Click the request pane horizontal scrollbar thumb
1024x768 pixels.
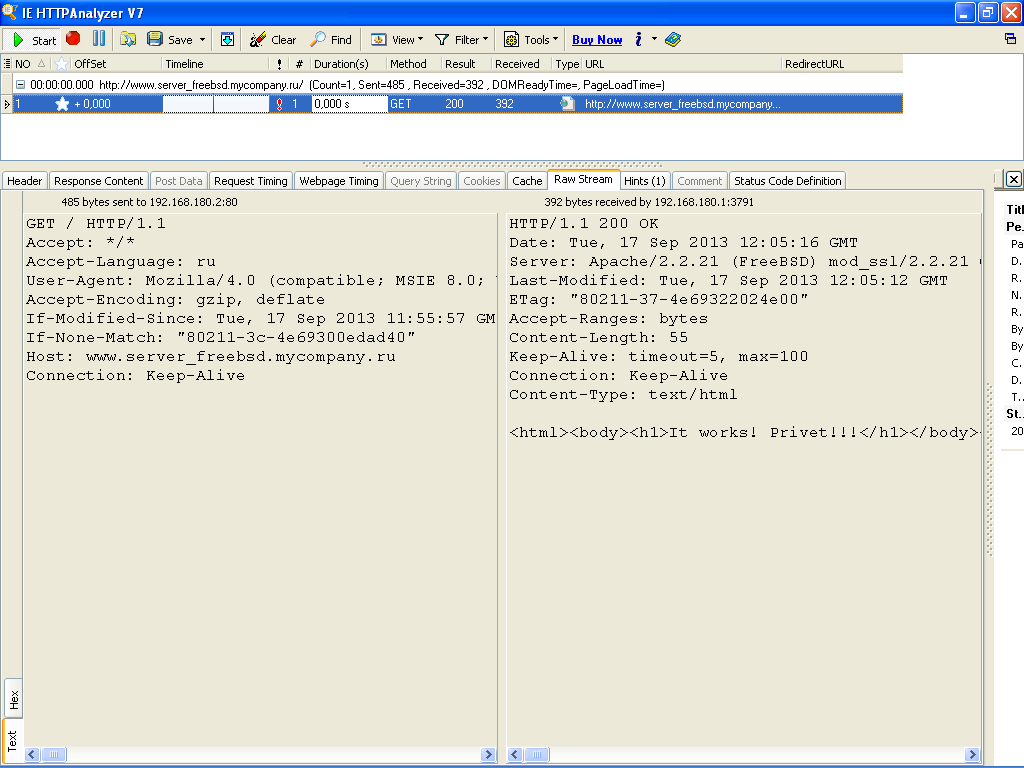pyautogui.click(x=54, y=754)
